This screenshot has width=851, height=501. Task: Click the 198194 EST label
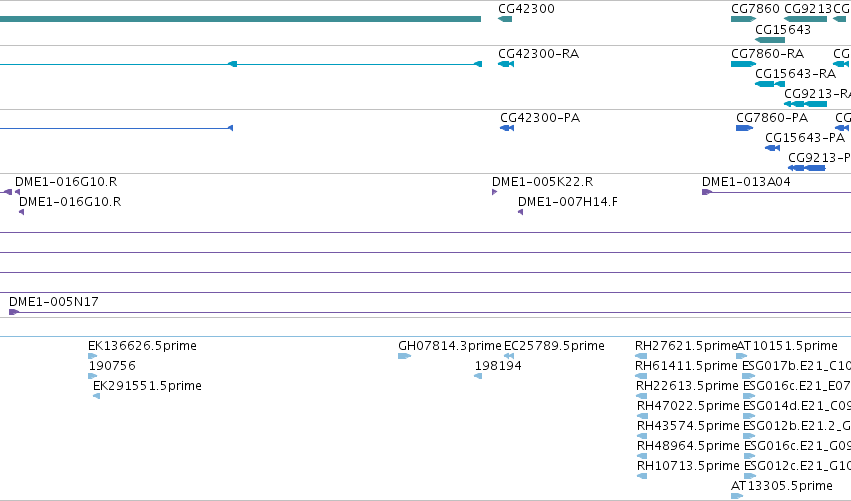[498, 366]
